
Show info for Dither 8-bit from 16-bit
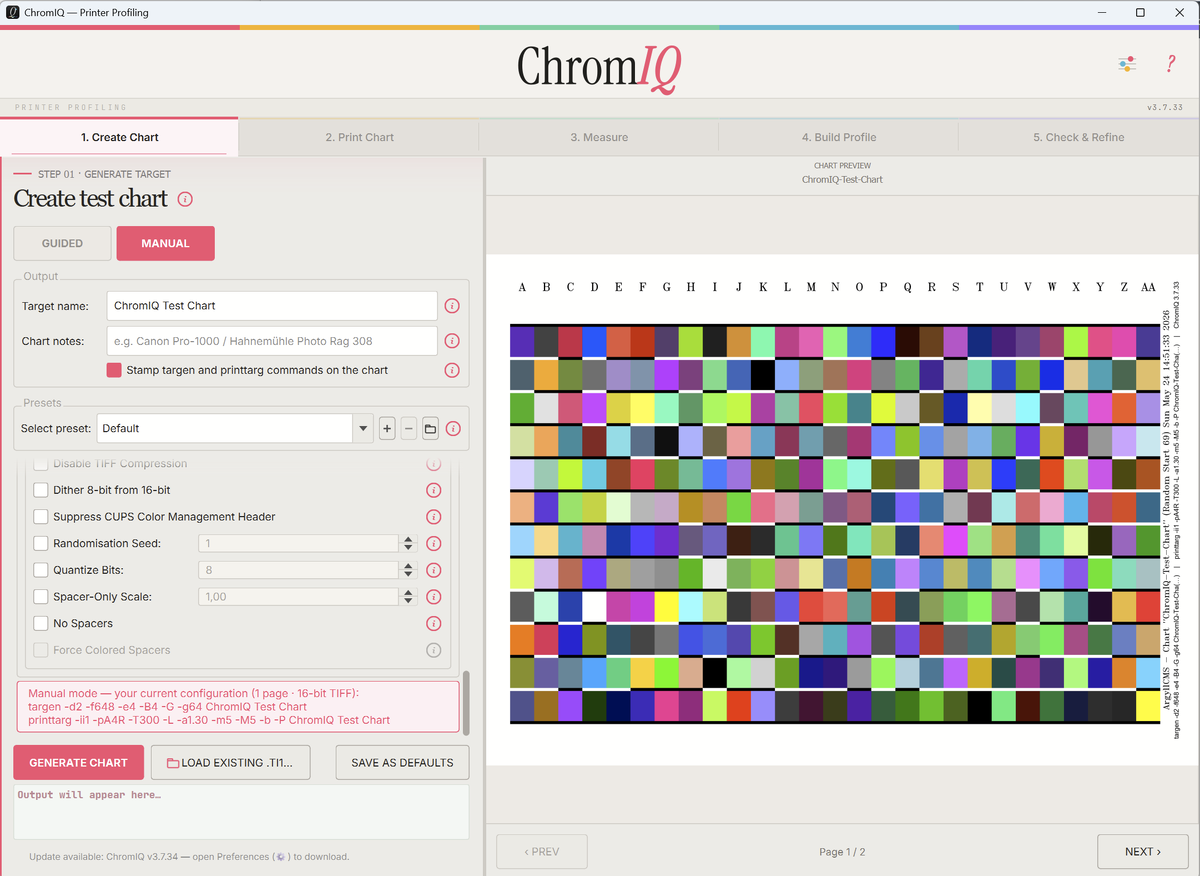434,490
